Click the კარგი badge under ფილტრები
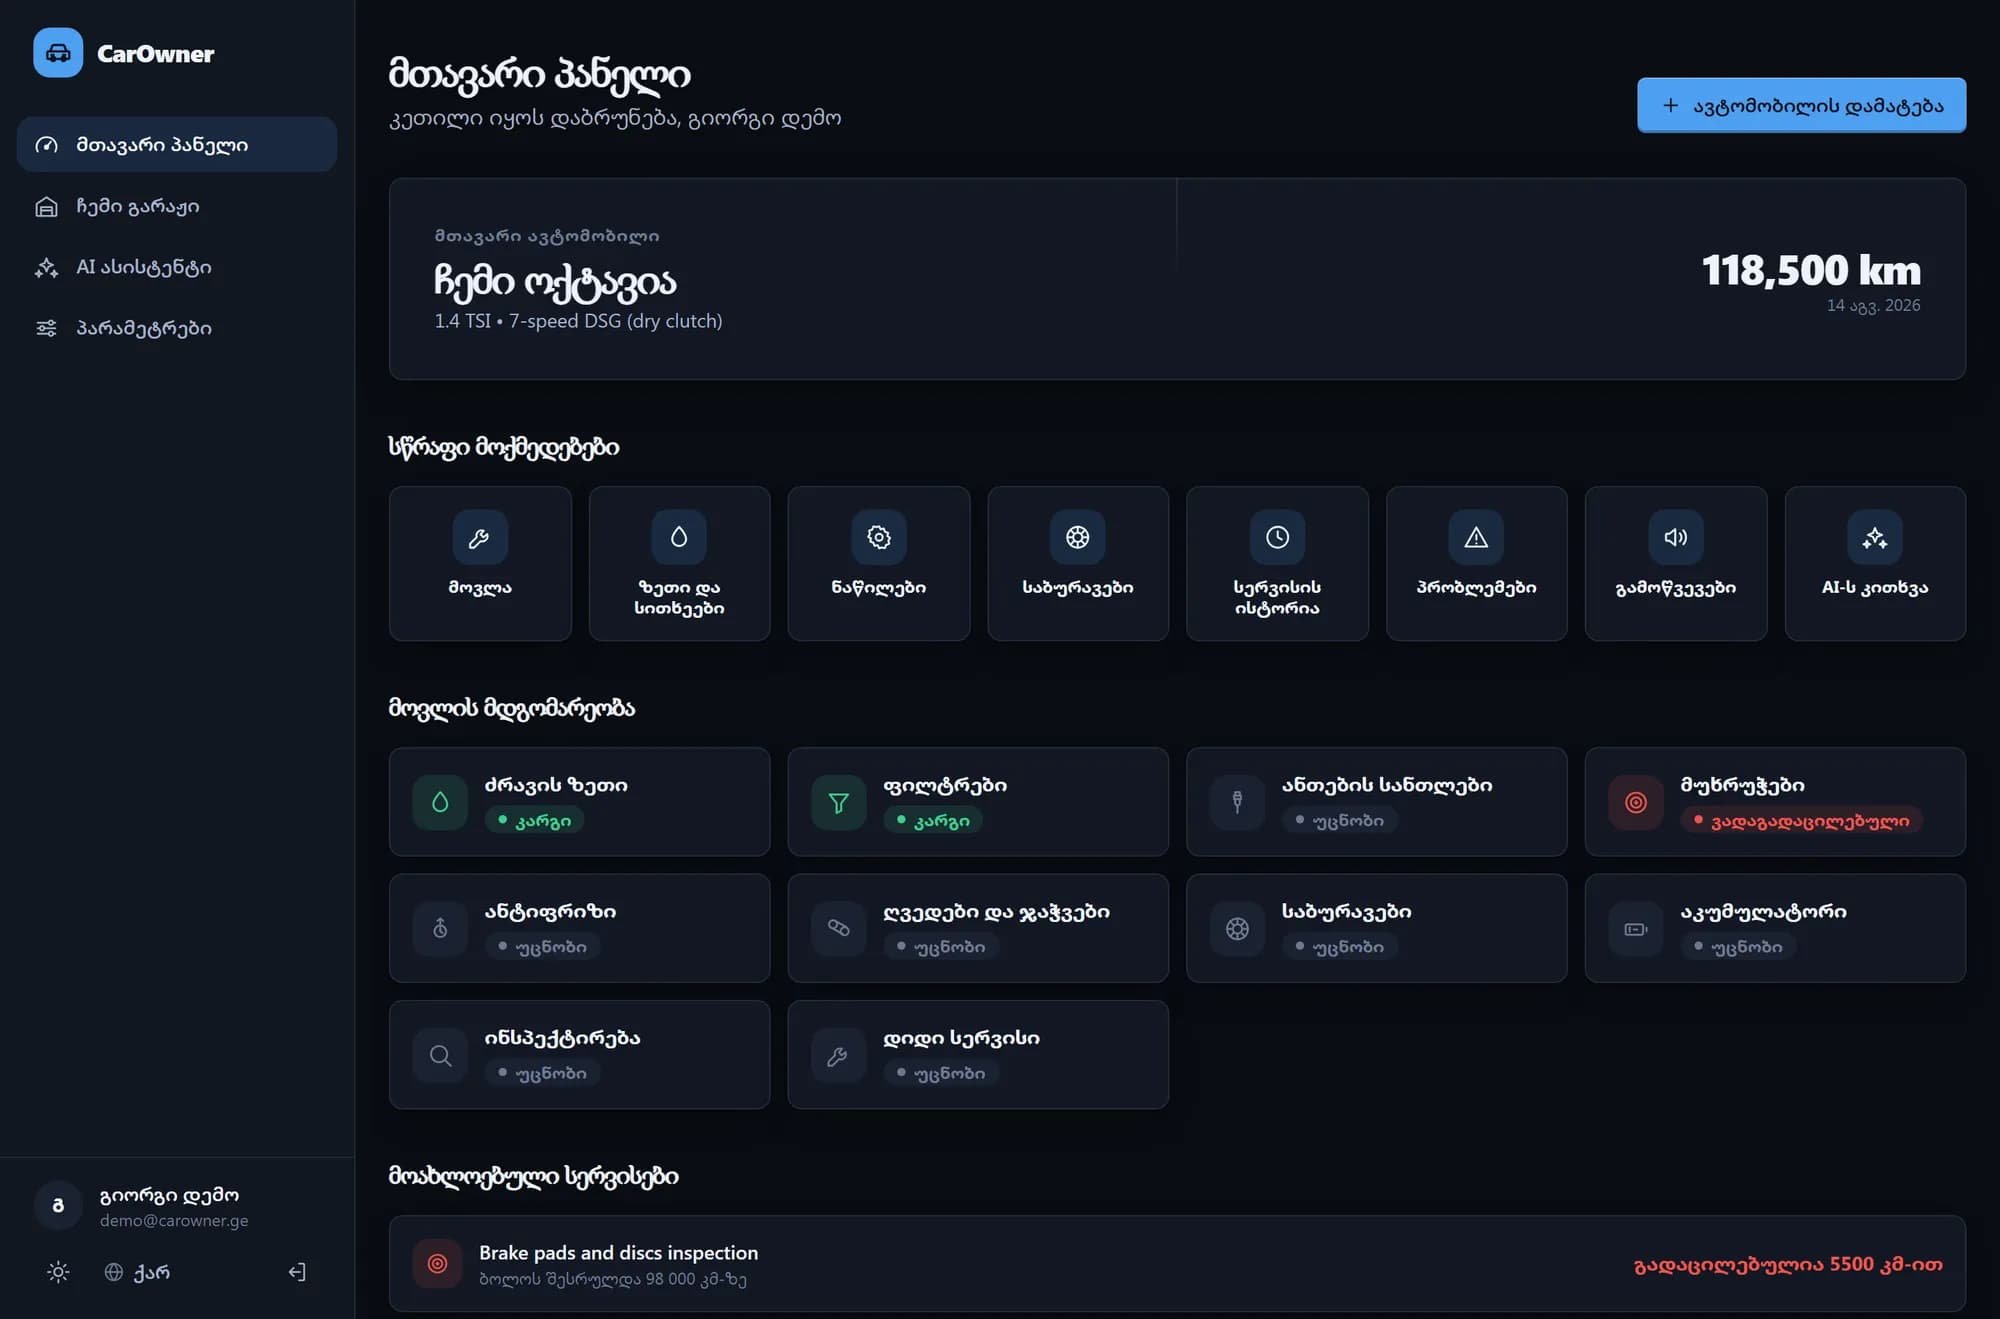This screenshot has height=1319, width=2000. pyautogui.click(x=932, y=820)
